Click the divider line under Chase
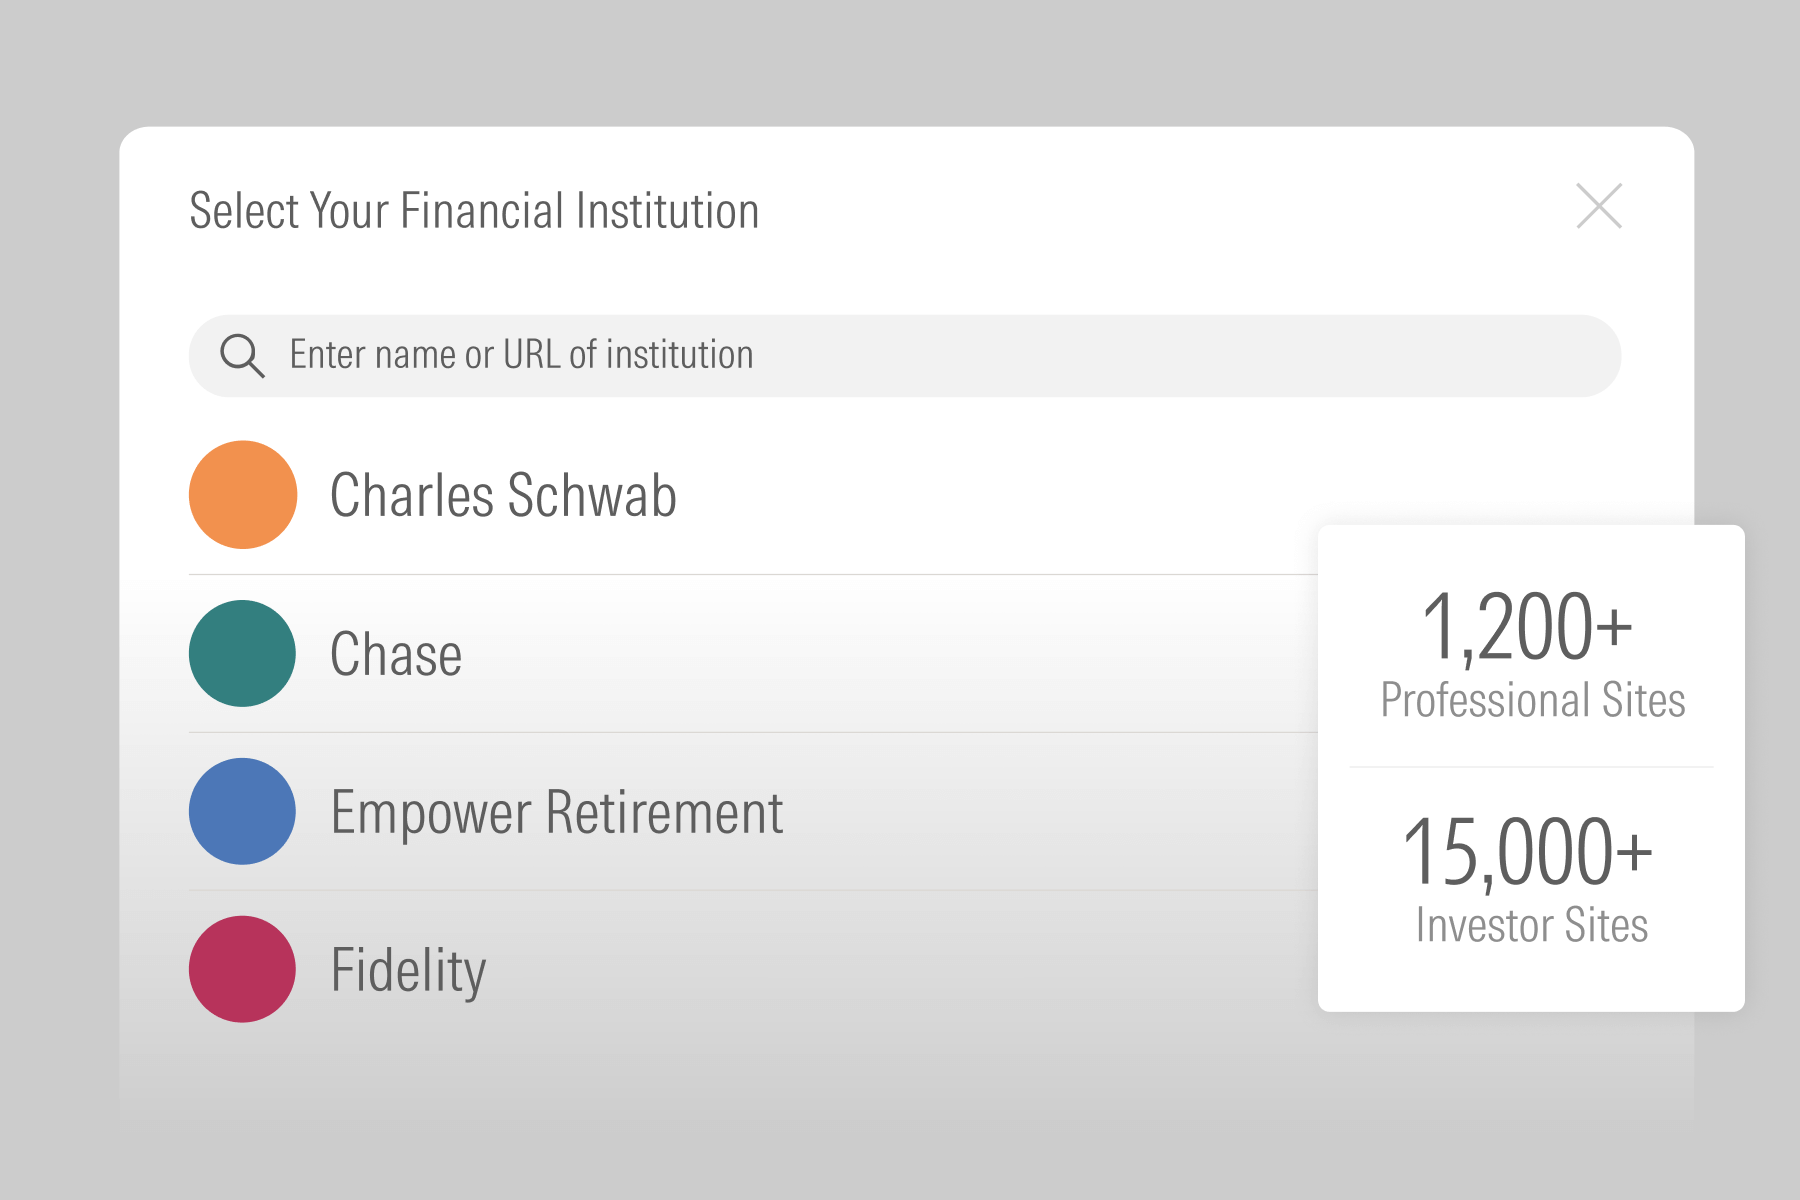 pyautogui.click(x=750, y=732)
